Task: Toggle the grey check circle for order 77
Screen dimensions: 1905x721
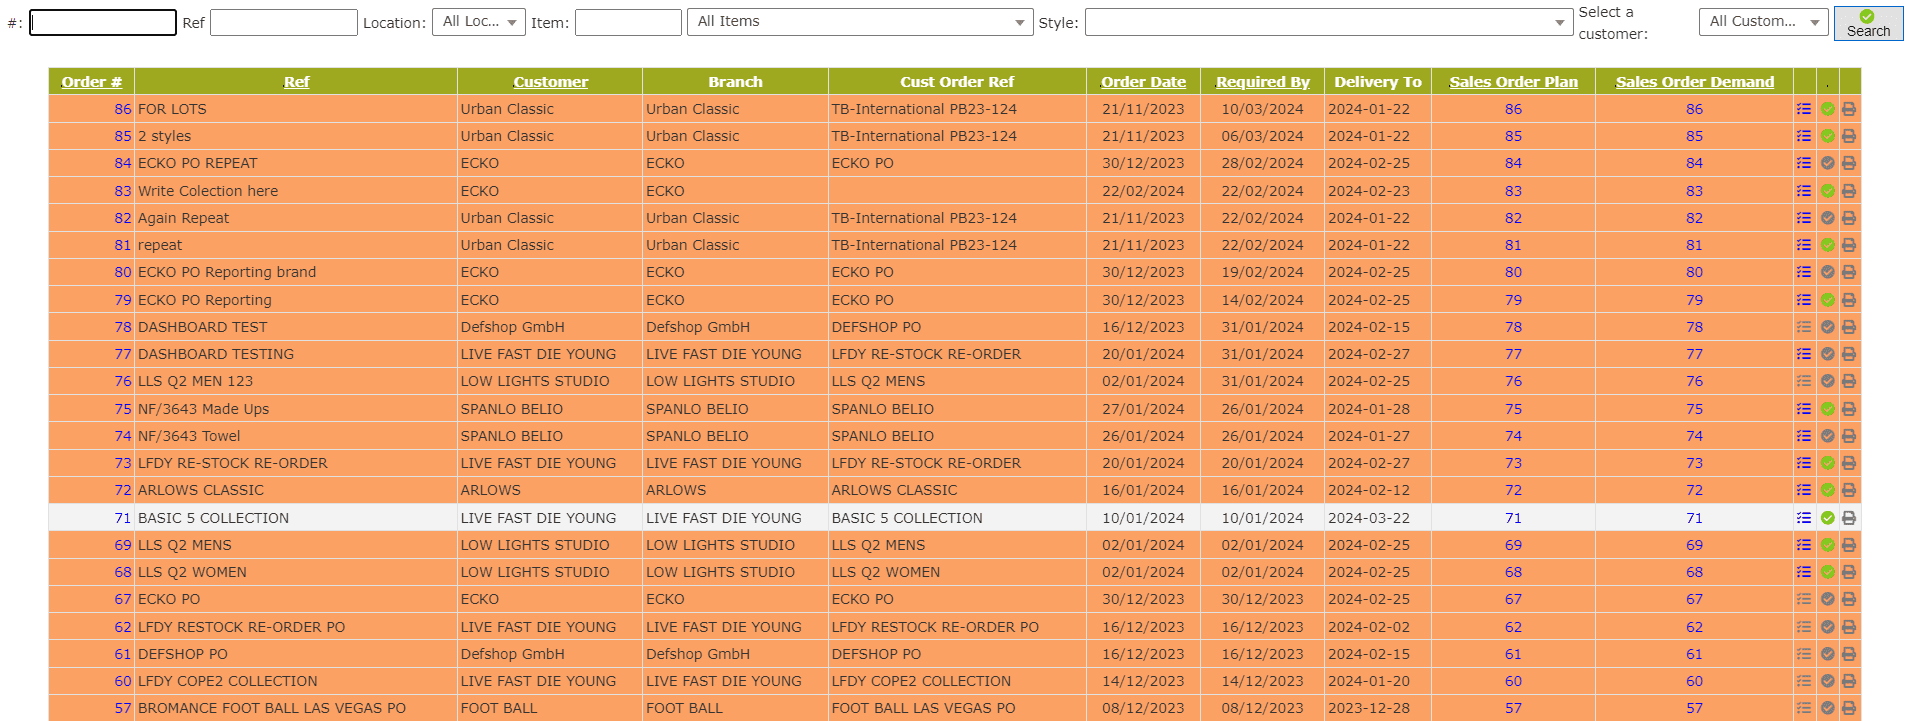Action: coord(1828,354)
